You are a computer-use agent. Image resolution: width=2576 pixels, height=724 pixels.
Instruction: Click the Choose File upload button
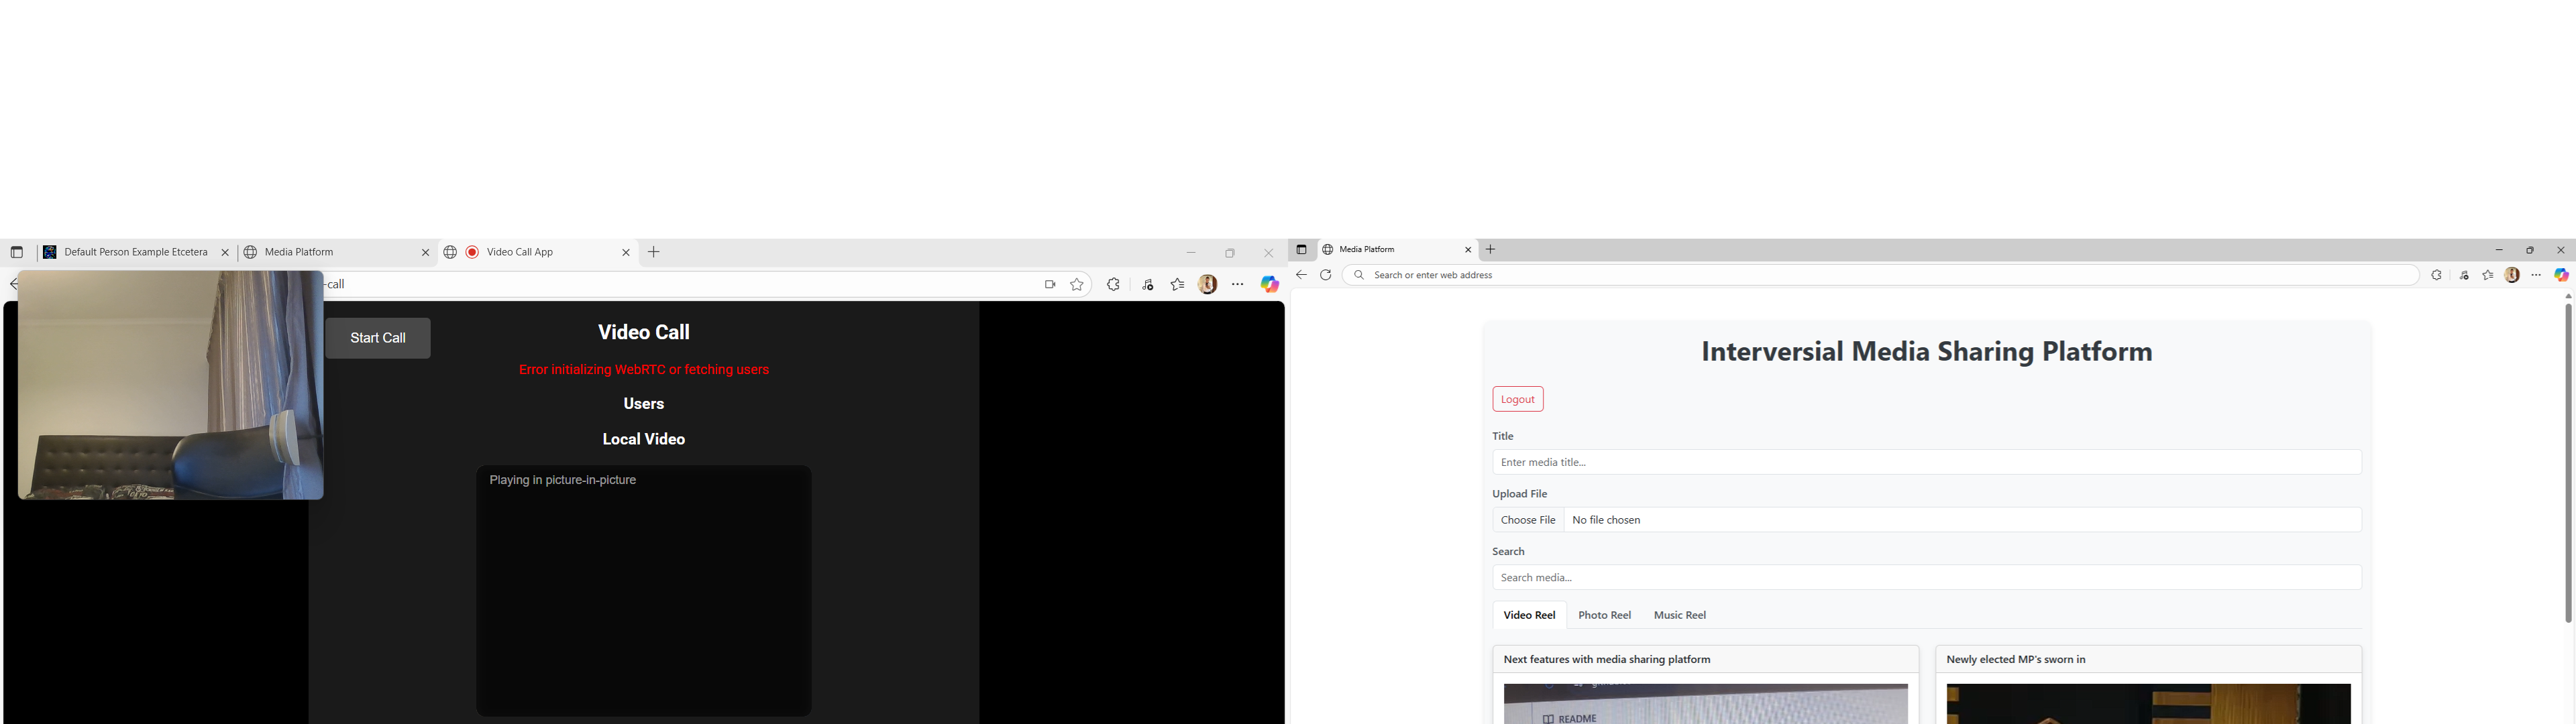[x=1528, y=520]
